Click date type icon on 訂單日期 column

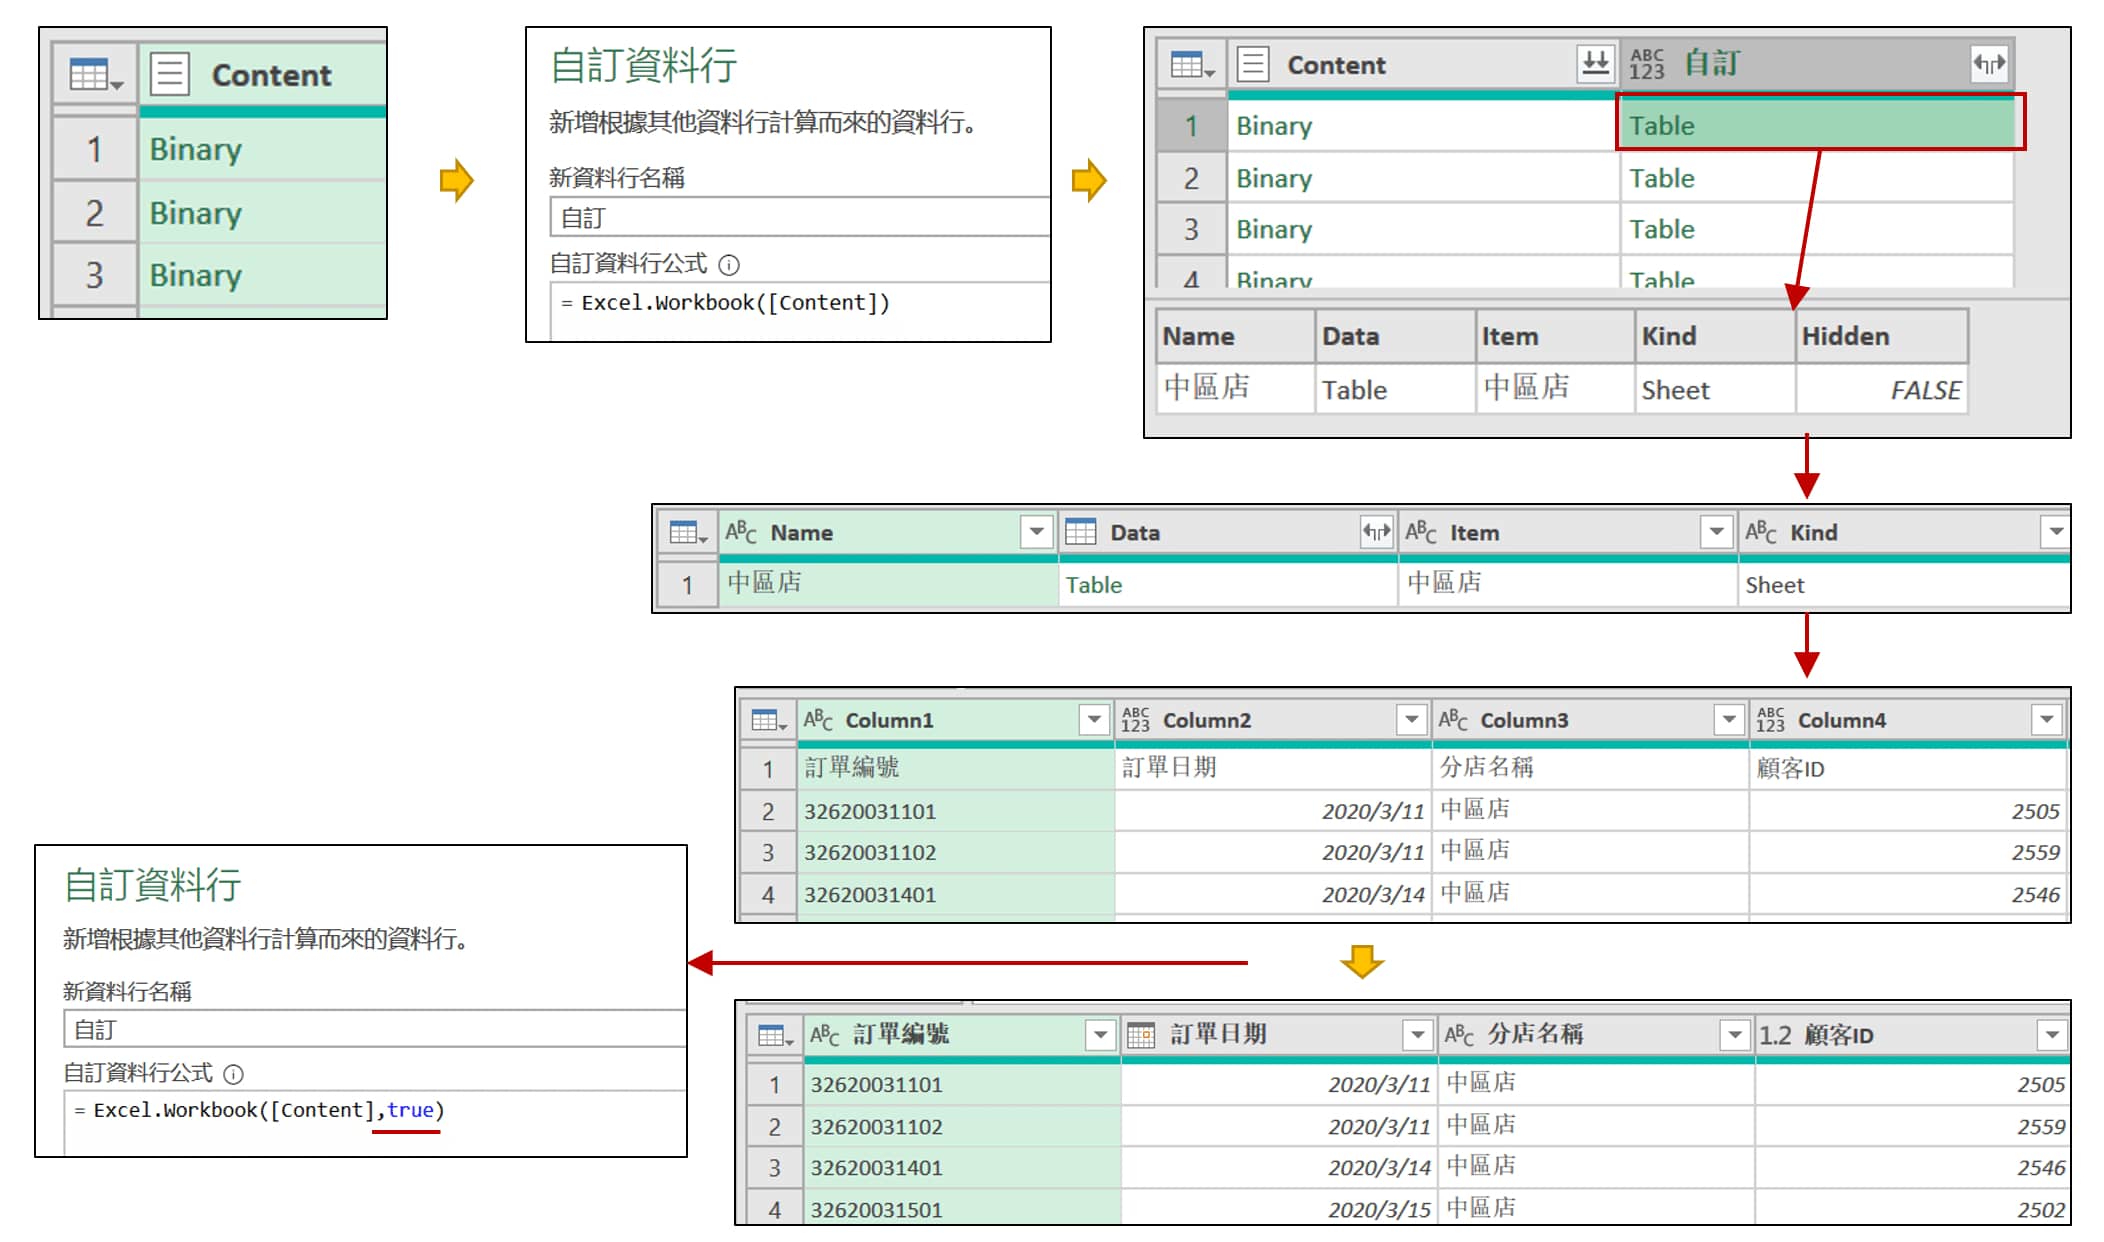coord(1141,1035)
